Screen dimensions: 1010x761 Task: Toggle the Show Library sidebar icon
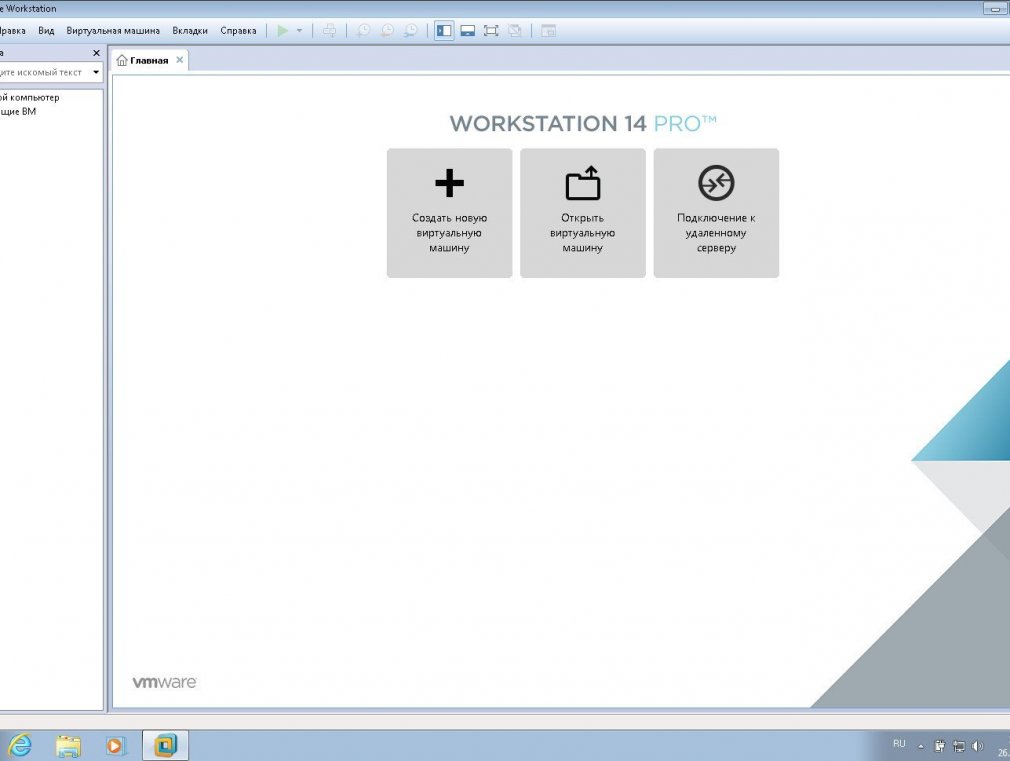[444, 30]
